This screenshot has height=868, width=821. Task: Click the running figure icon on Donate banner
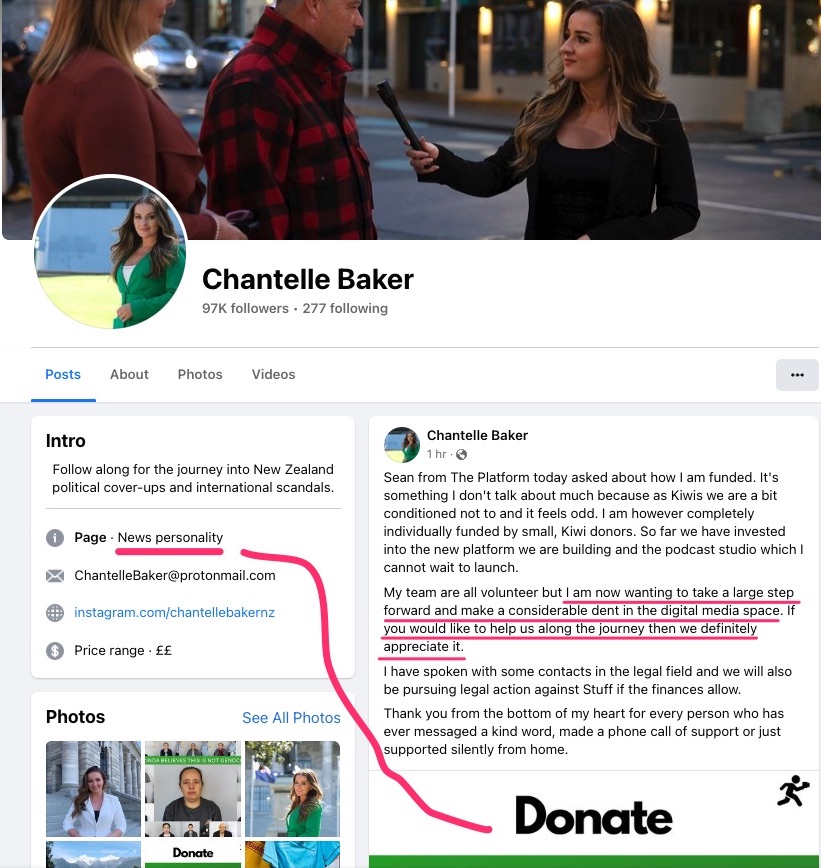pyautogui.click(x=793, y=791)
